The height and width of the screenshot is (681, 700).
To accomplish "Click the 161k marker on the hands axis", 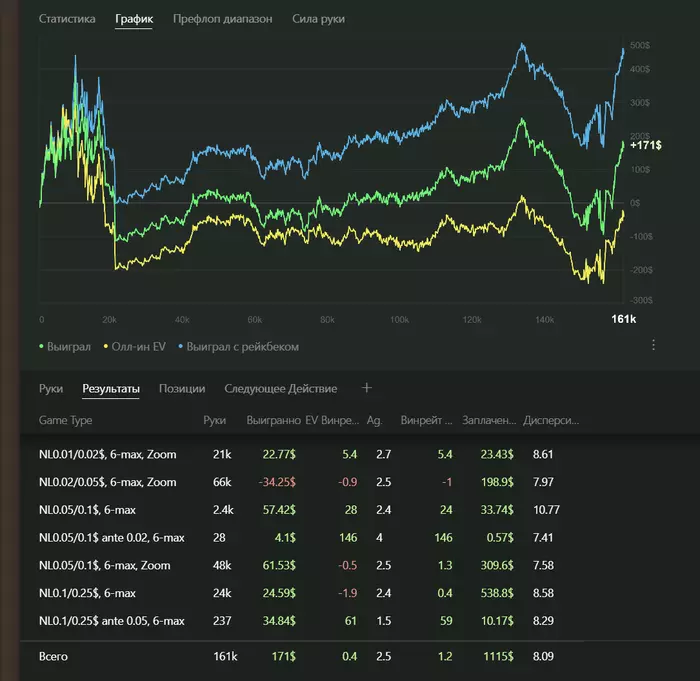I will click(x=624, y=319).
